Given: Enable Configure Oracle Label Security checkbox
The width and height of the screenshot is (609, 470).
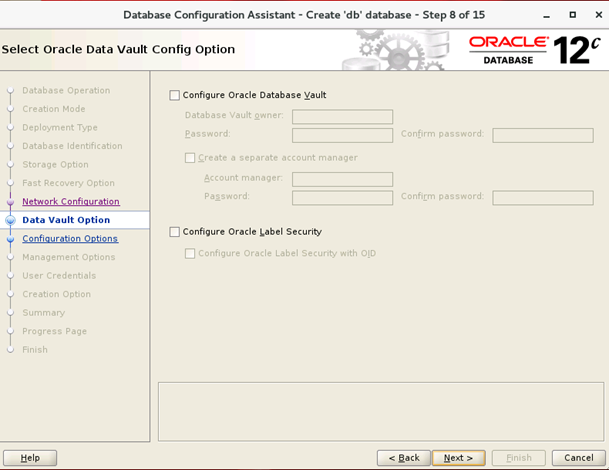Looking at the screenshot, I should click(174, 232).
